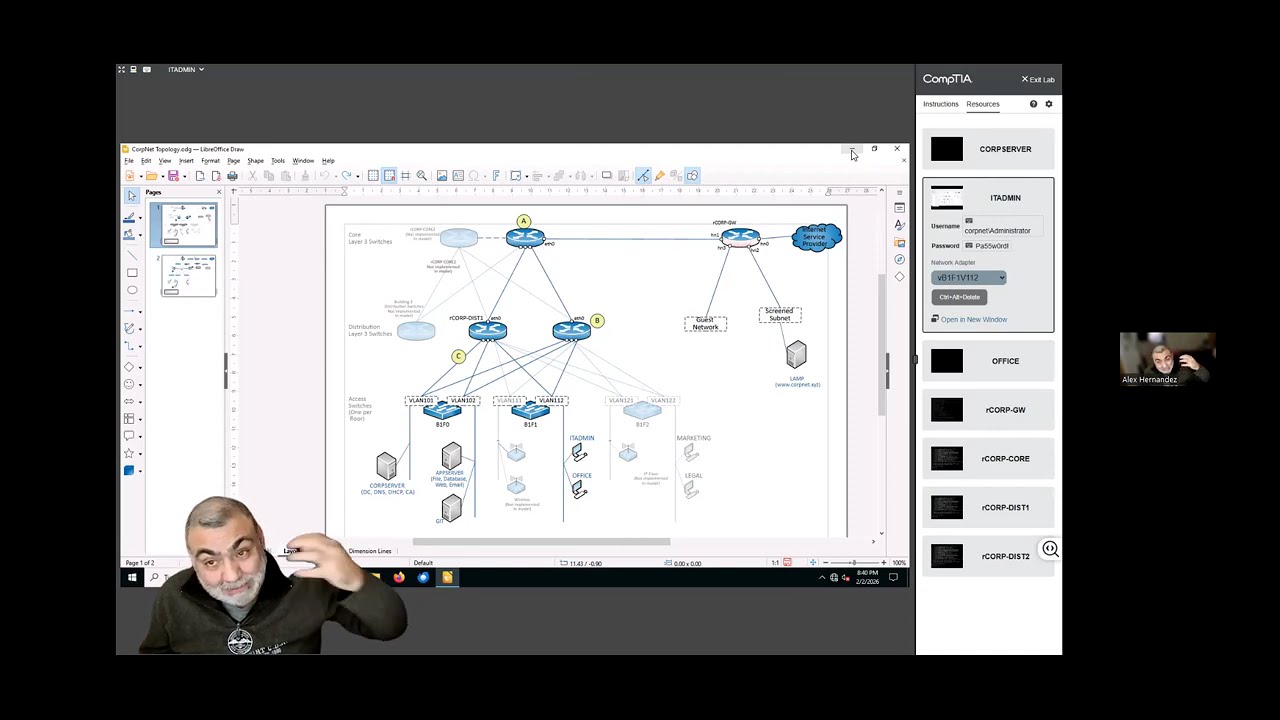Toggle the Show Draw Functions icon
The width and height of the screenshot is (1280, 720).
click(693, 176)
